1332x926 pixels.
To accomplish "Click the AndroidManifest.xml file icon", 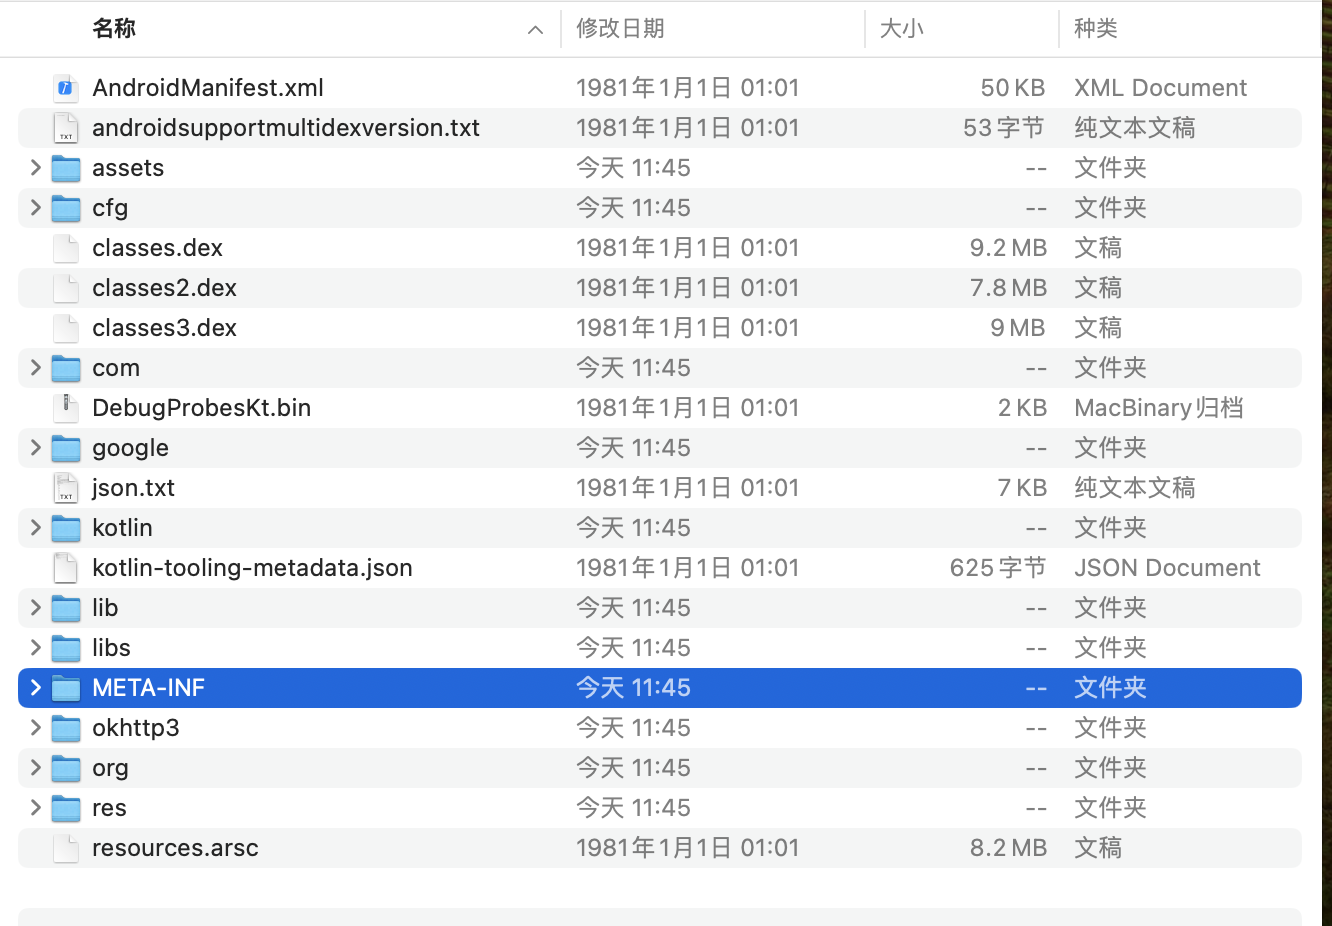I will [66, 88].
